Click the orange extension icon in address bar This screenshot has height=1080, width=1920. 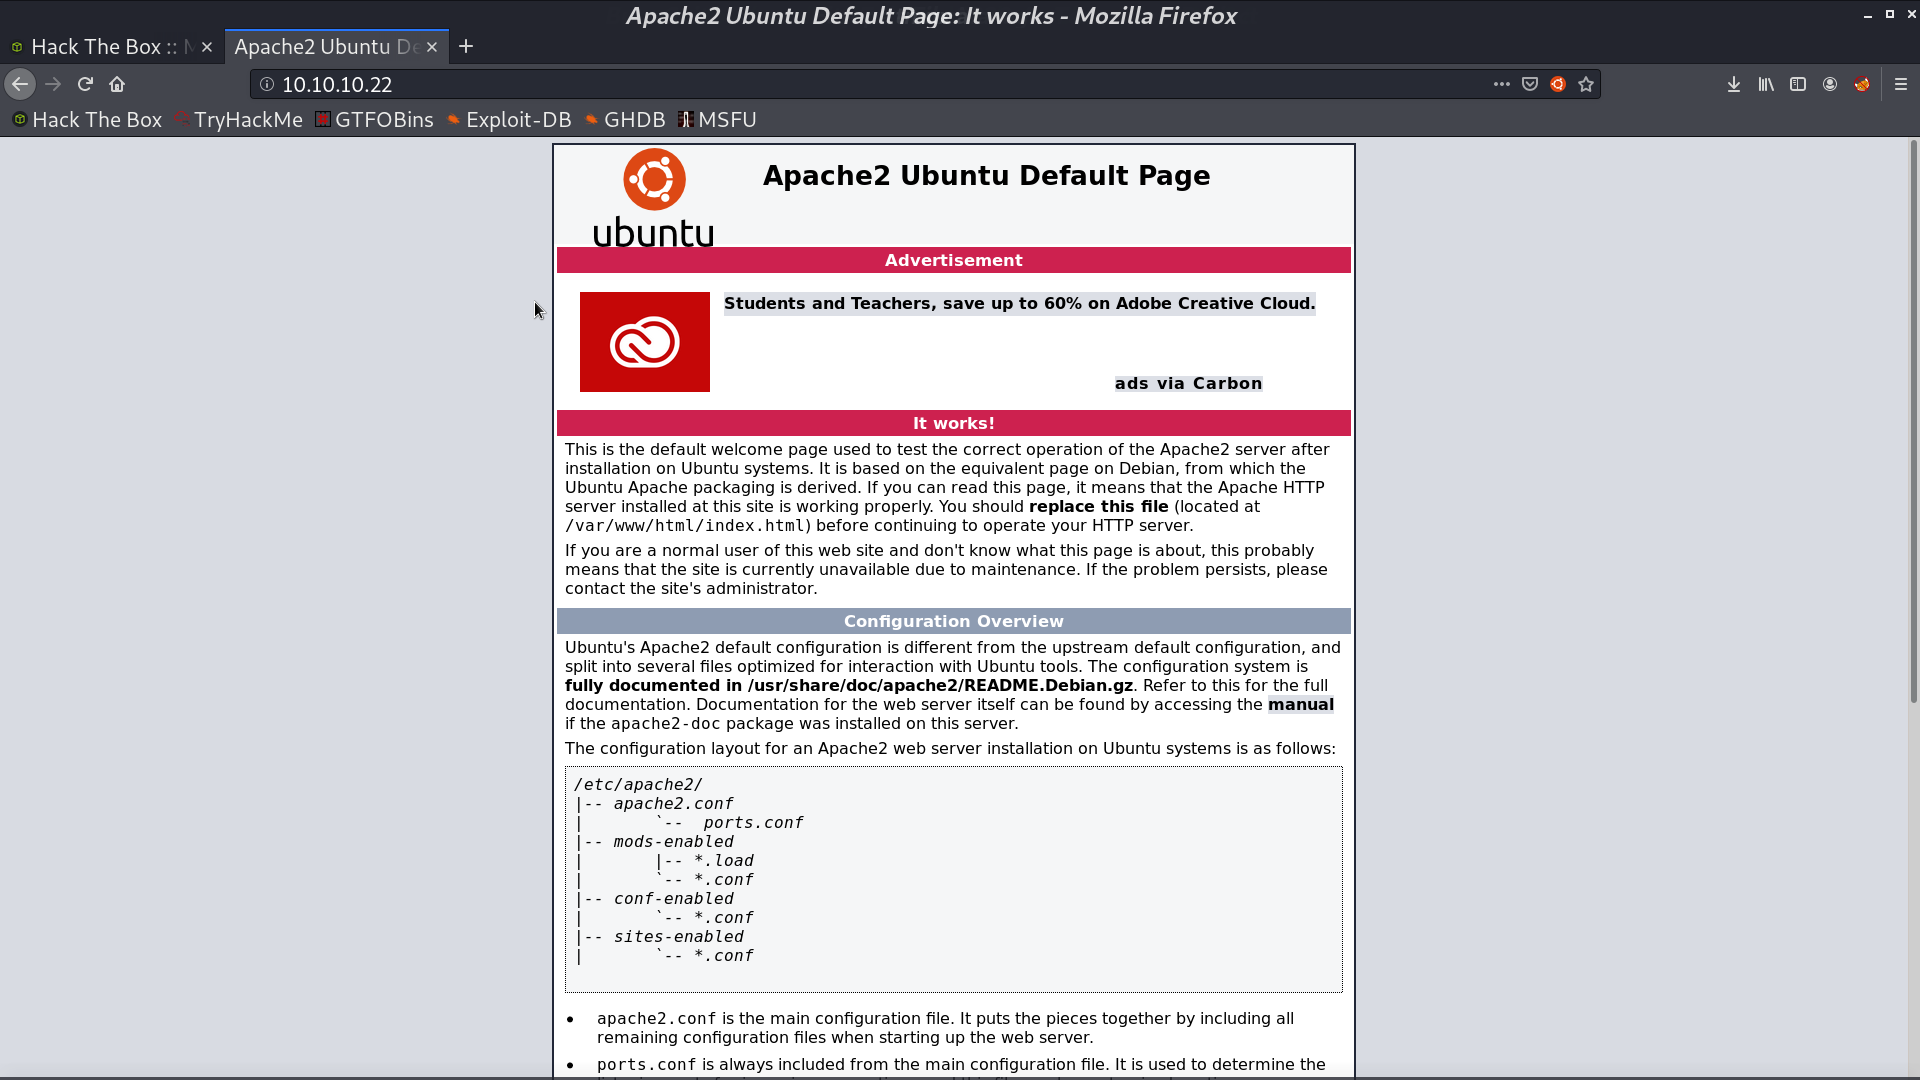(x=1558, y=85)
